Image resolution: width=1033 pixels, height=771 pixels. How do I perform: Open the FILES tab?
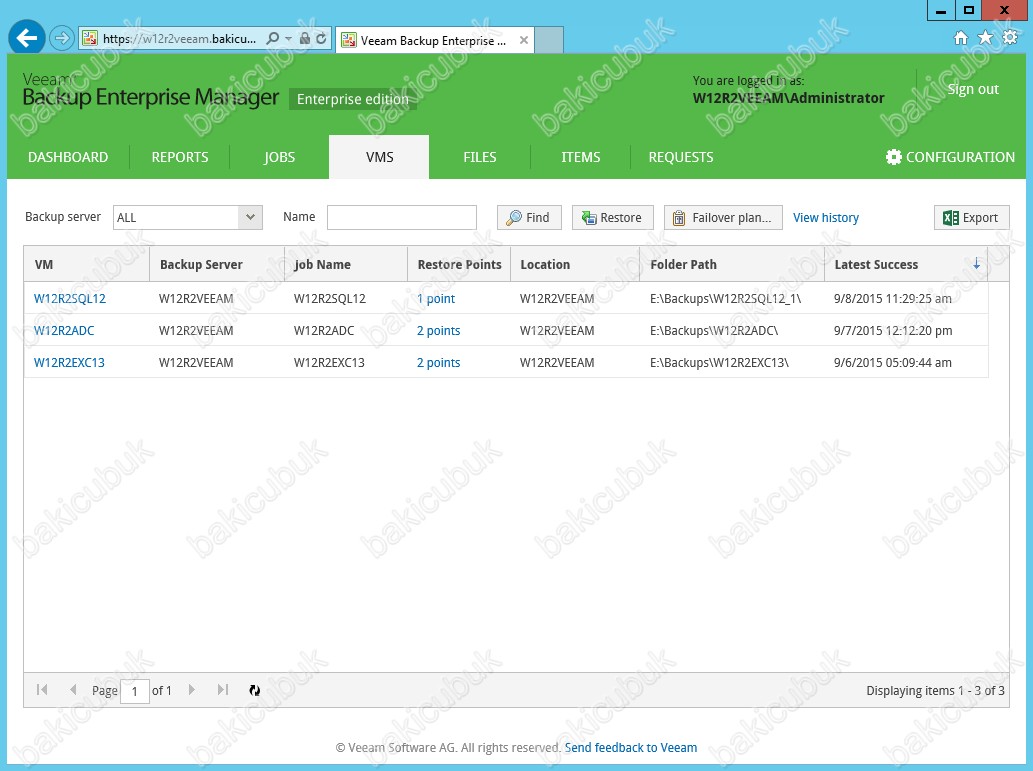pyautogui.click(x=480, y=157)
